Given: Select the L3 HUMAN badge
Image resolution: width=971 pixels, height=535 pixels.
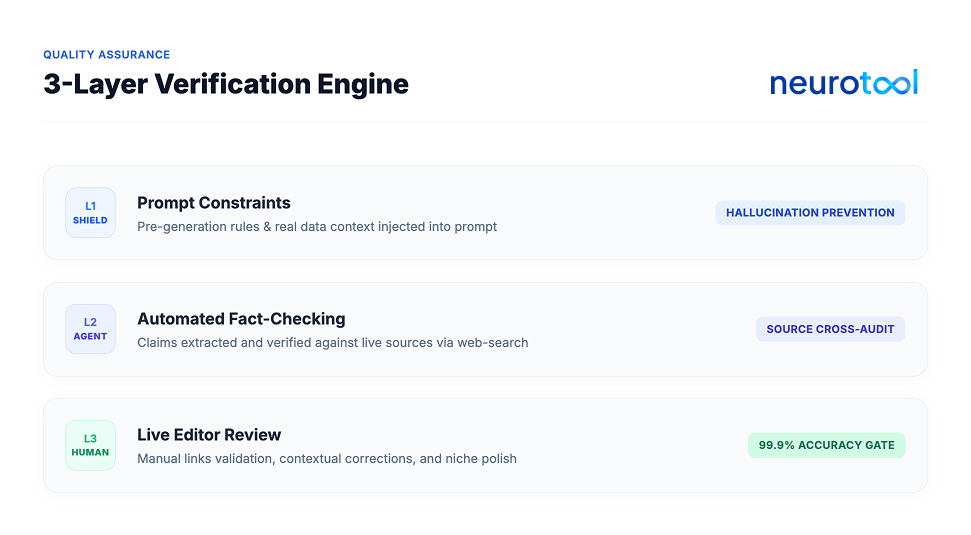Looking at the screenshot, I should tap(90, 445).
